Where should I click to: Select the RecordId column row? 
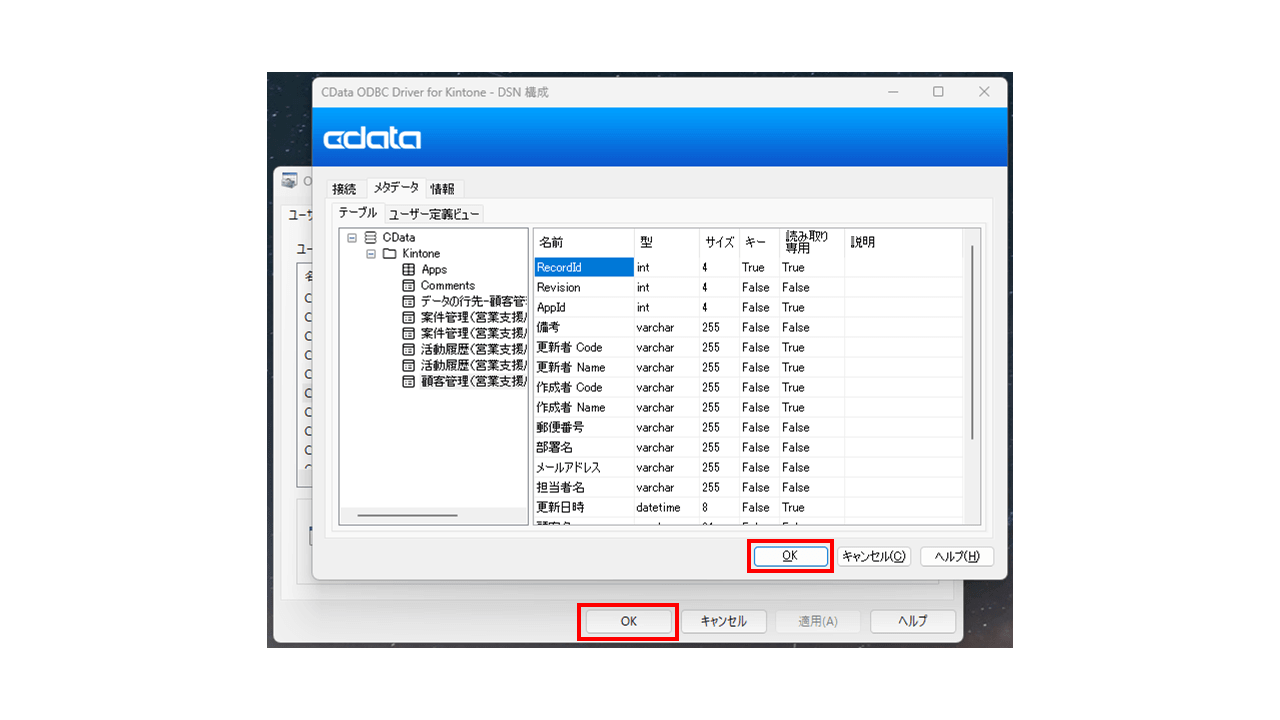tap(748, 267)
